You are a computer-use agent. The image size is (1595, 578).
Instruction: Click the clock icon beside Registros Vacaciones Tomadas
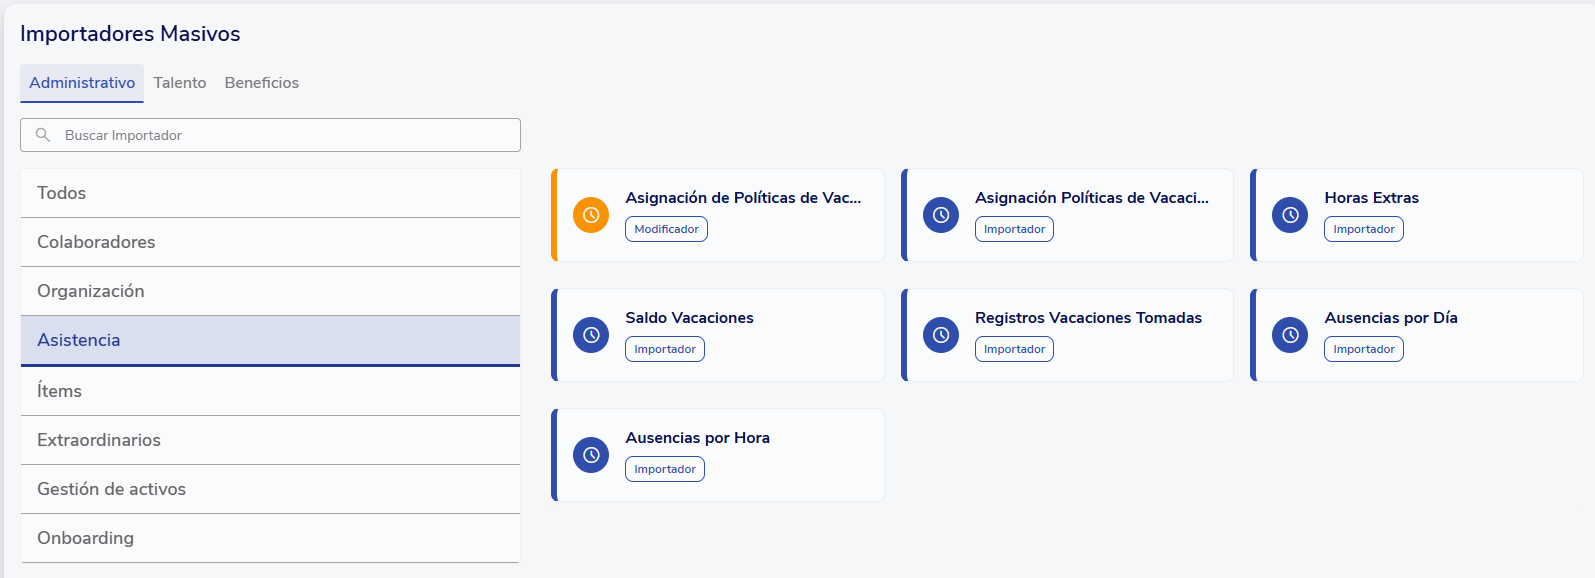(941, 335)
